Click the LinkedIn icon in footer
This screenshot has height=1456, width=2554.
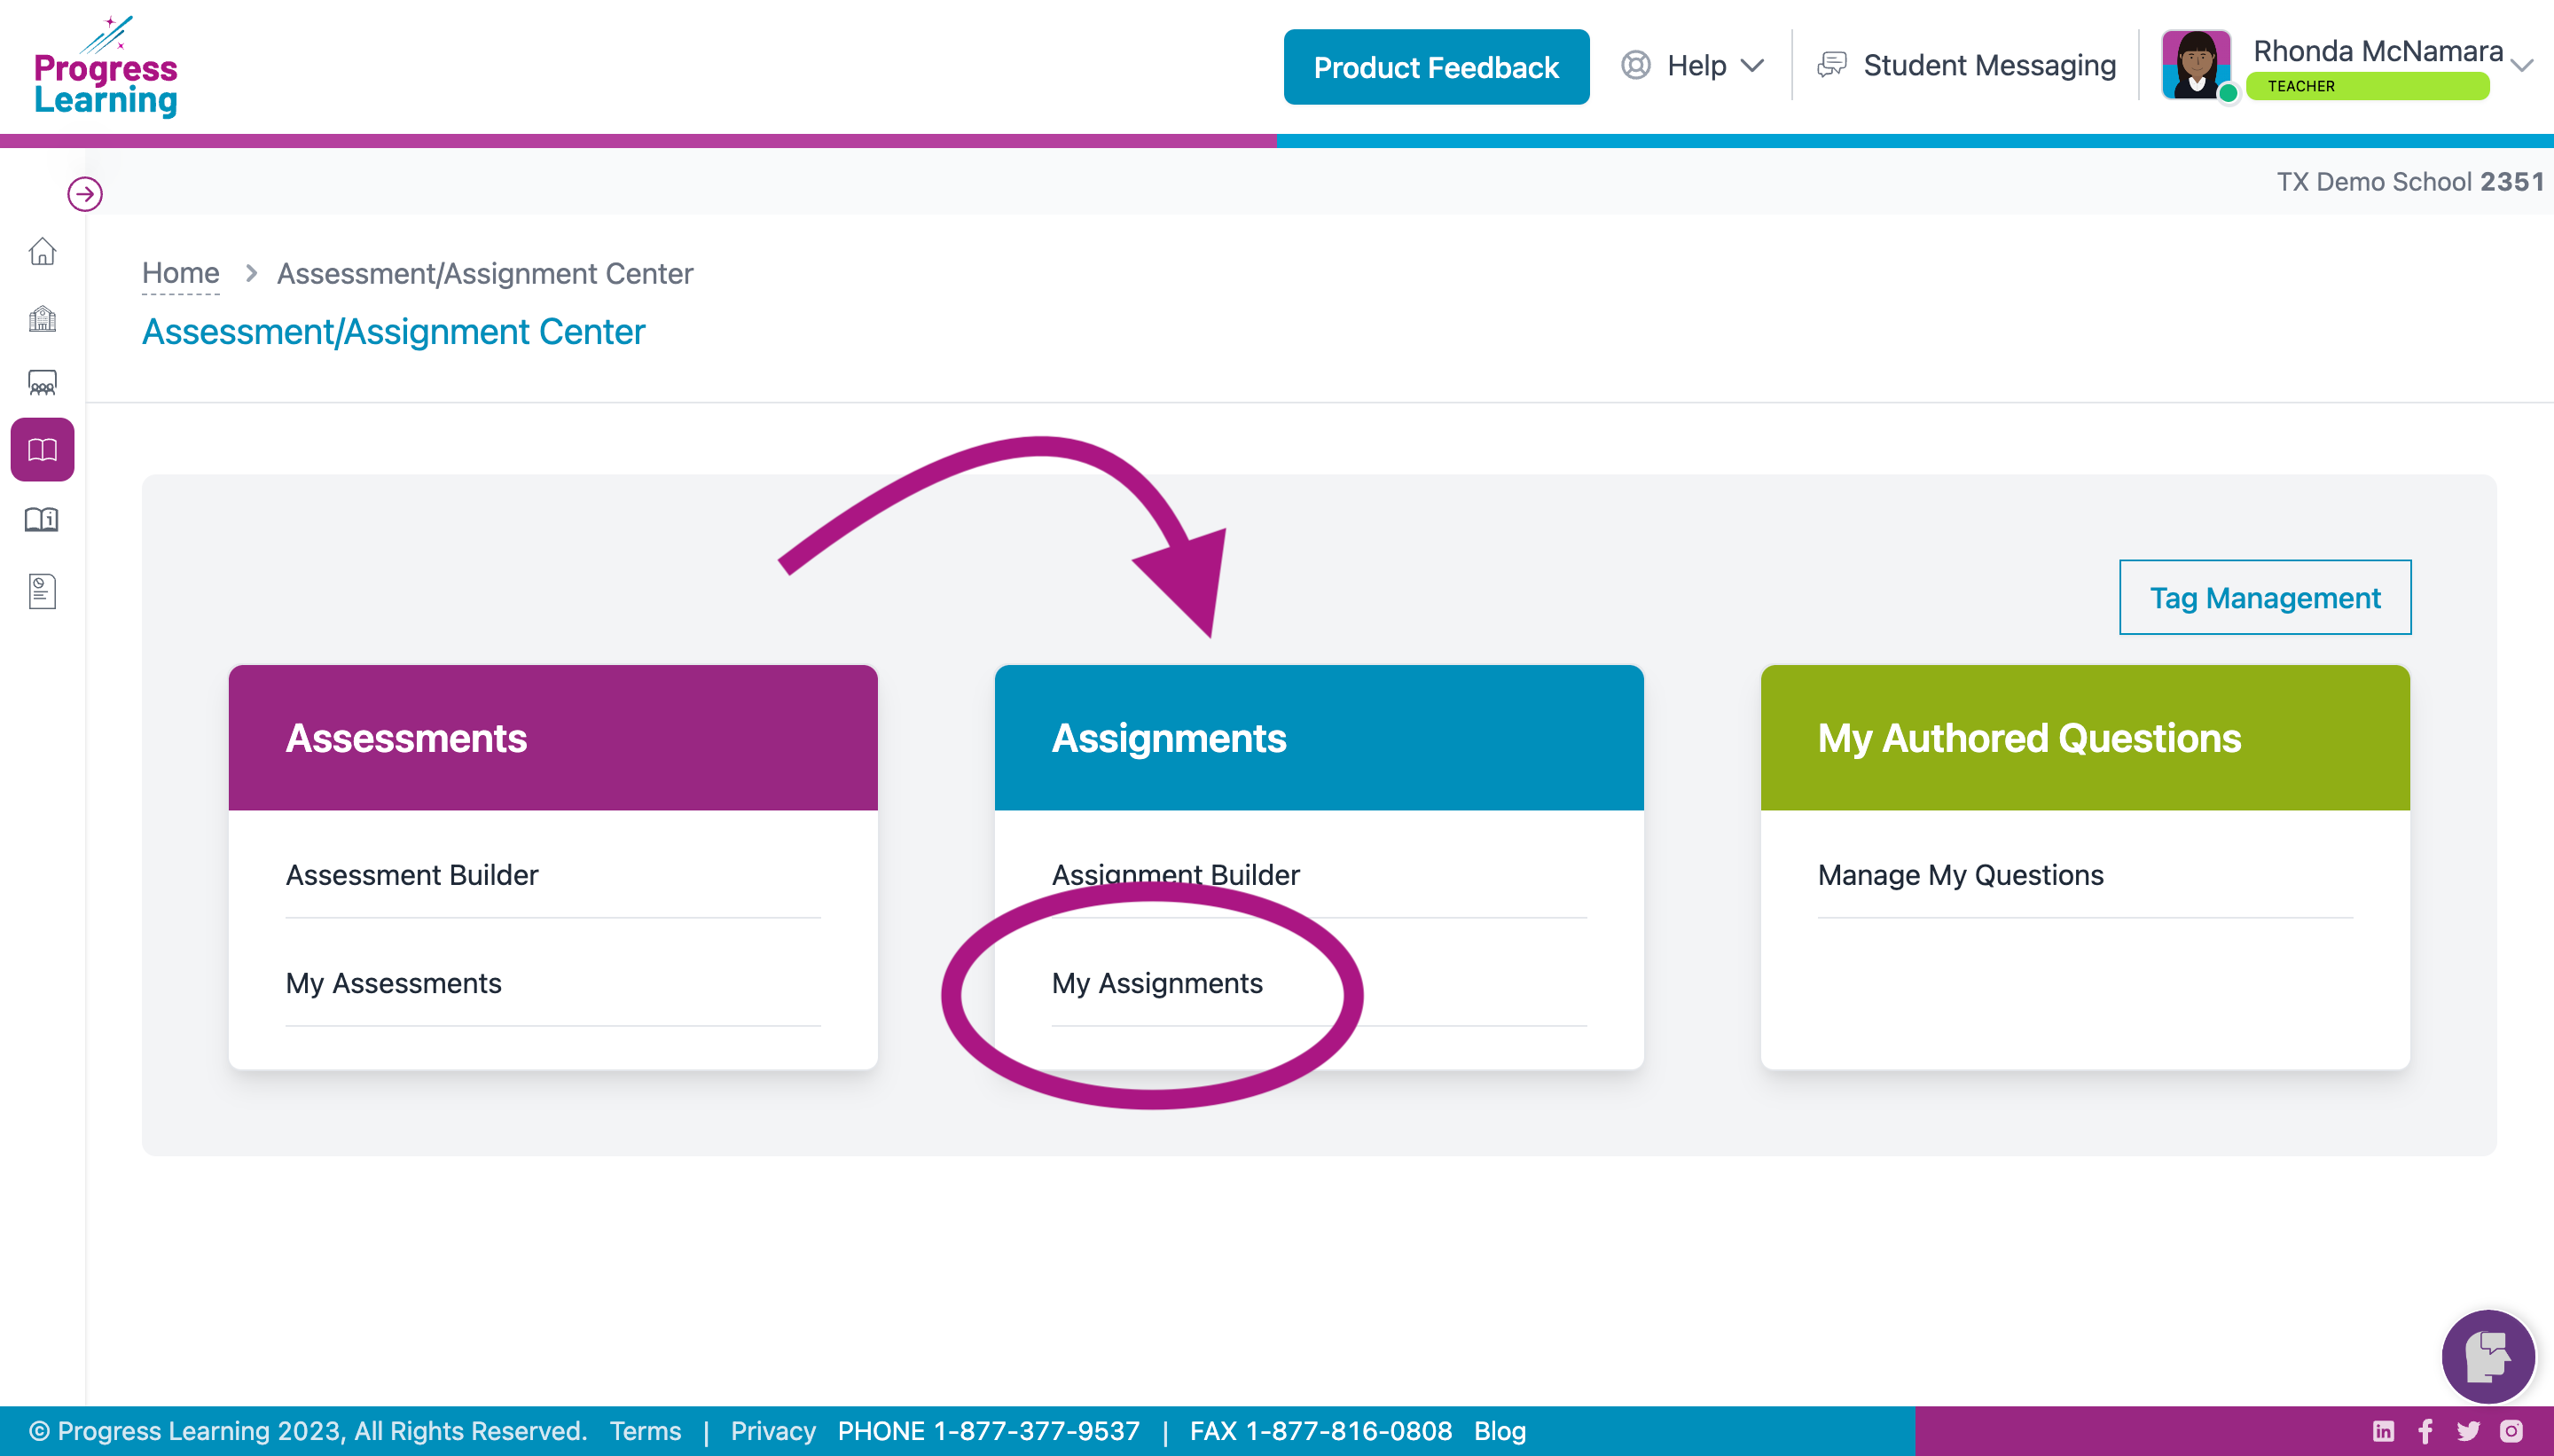[2384, 1431]
